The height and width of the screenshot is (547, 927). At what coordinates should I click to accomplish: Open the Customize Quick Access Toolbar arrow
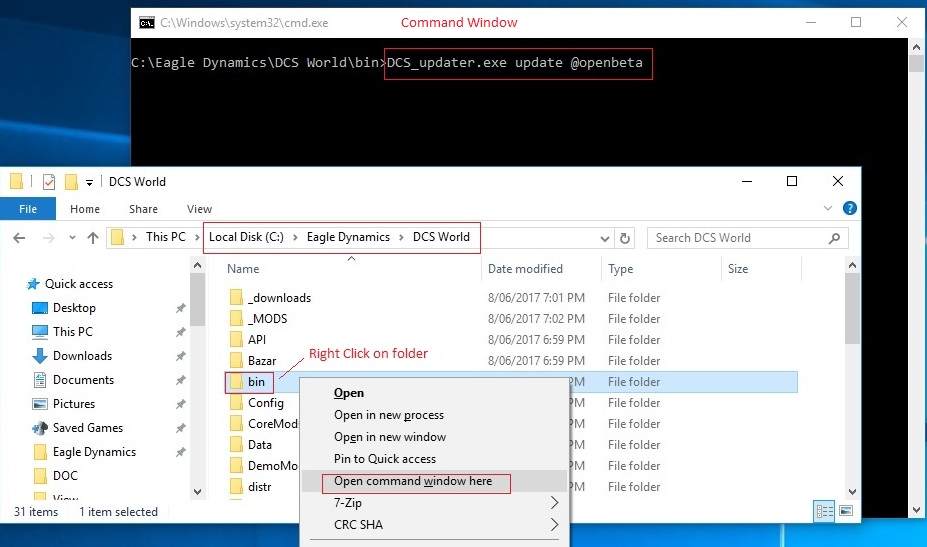89,183
